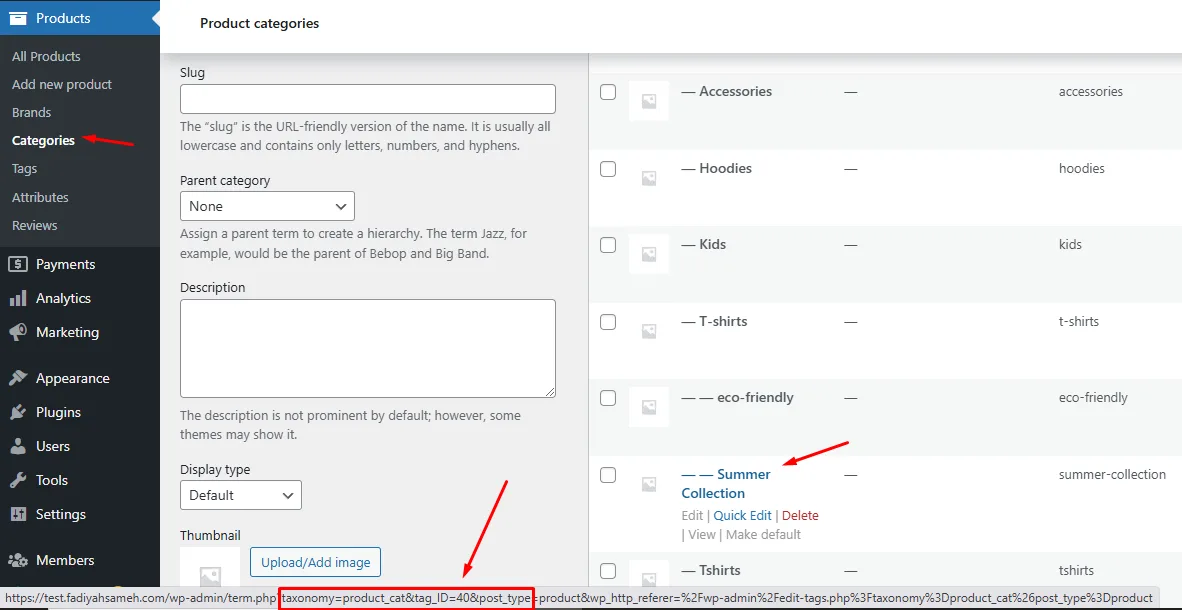Select the Kids row checkbox
Screen dimensions: 1182x610
click(x=608, y=245)
